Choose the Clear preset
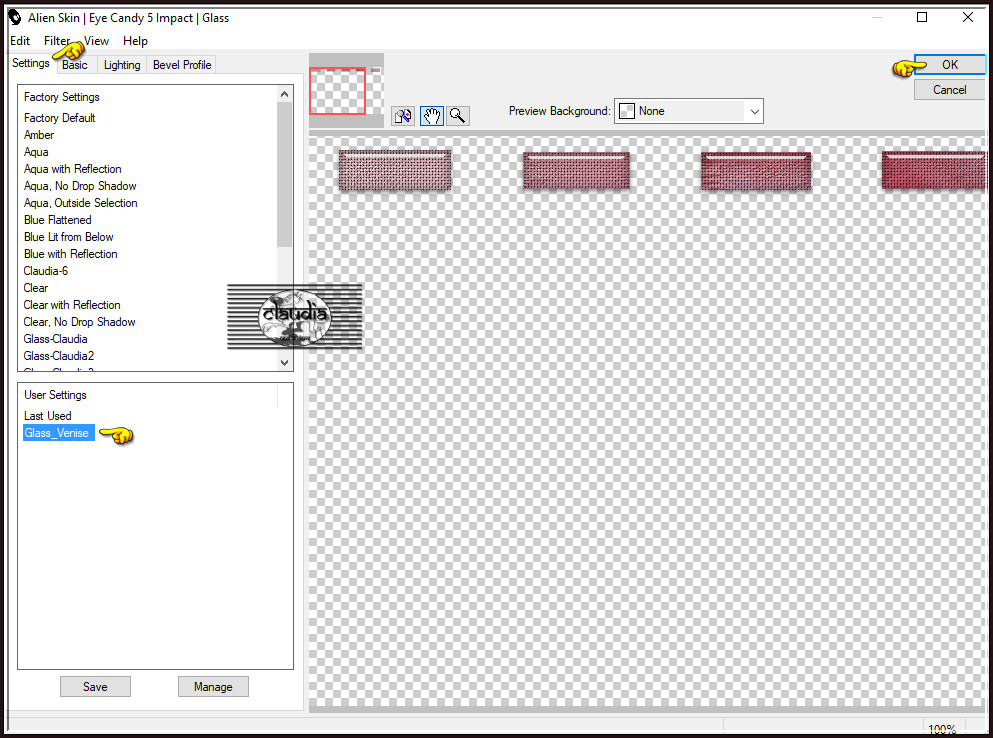This screenshot has width=993, height=738. point(35,288)
